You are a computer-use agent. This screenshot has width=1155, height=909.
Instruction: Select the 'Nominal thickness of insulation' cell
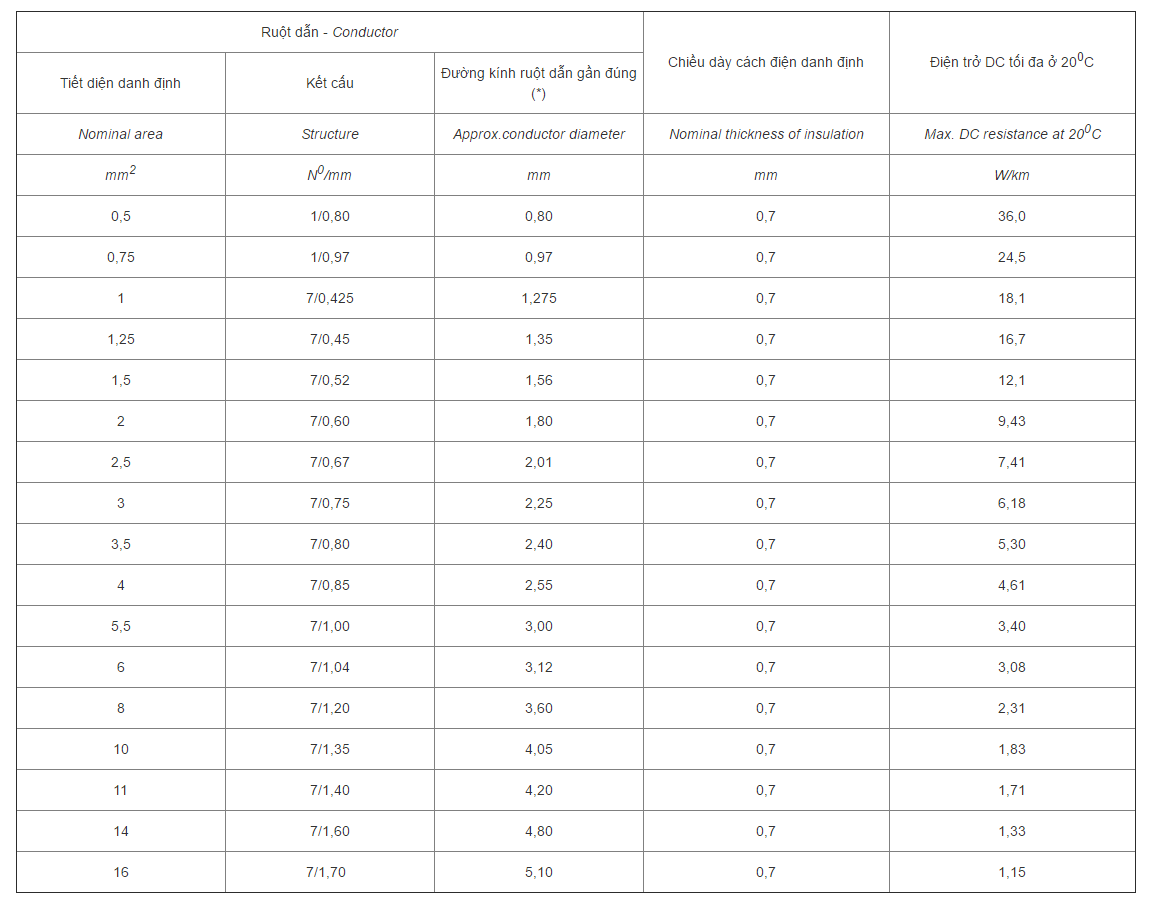tap(766, 134)
